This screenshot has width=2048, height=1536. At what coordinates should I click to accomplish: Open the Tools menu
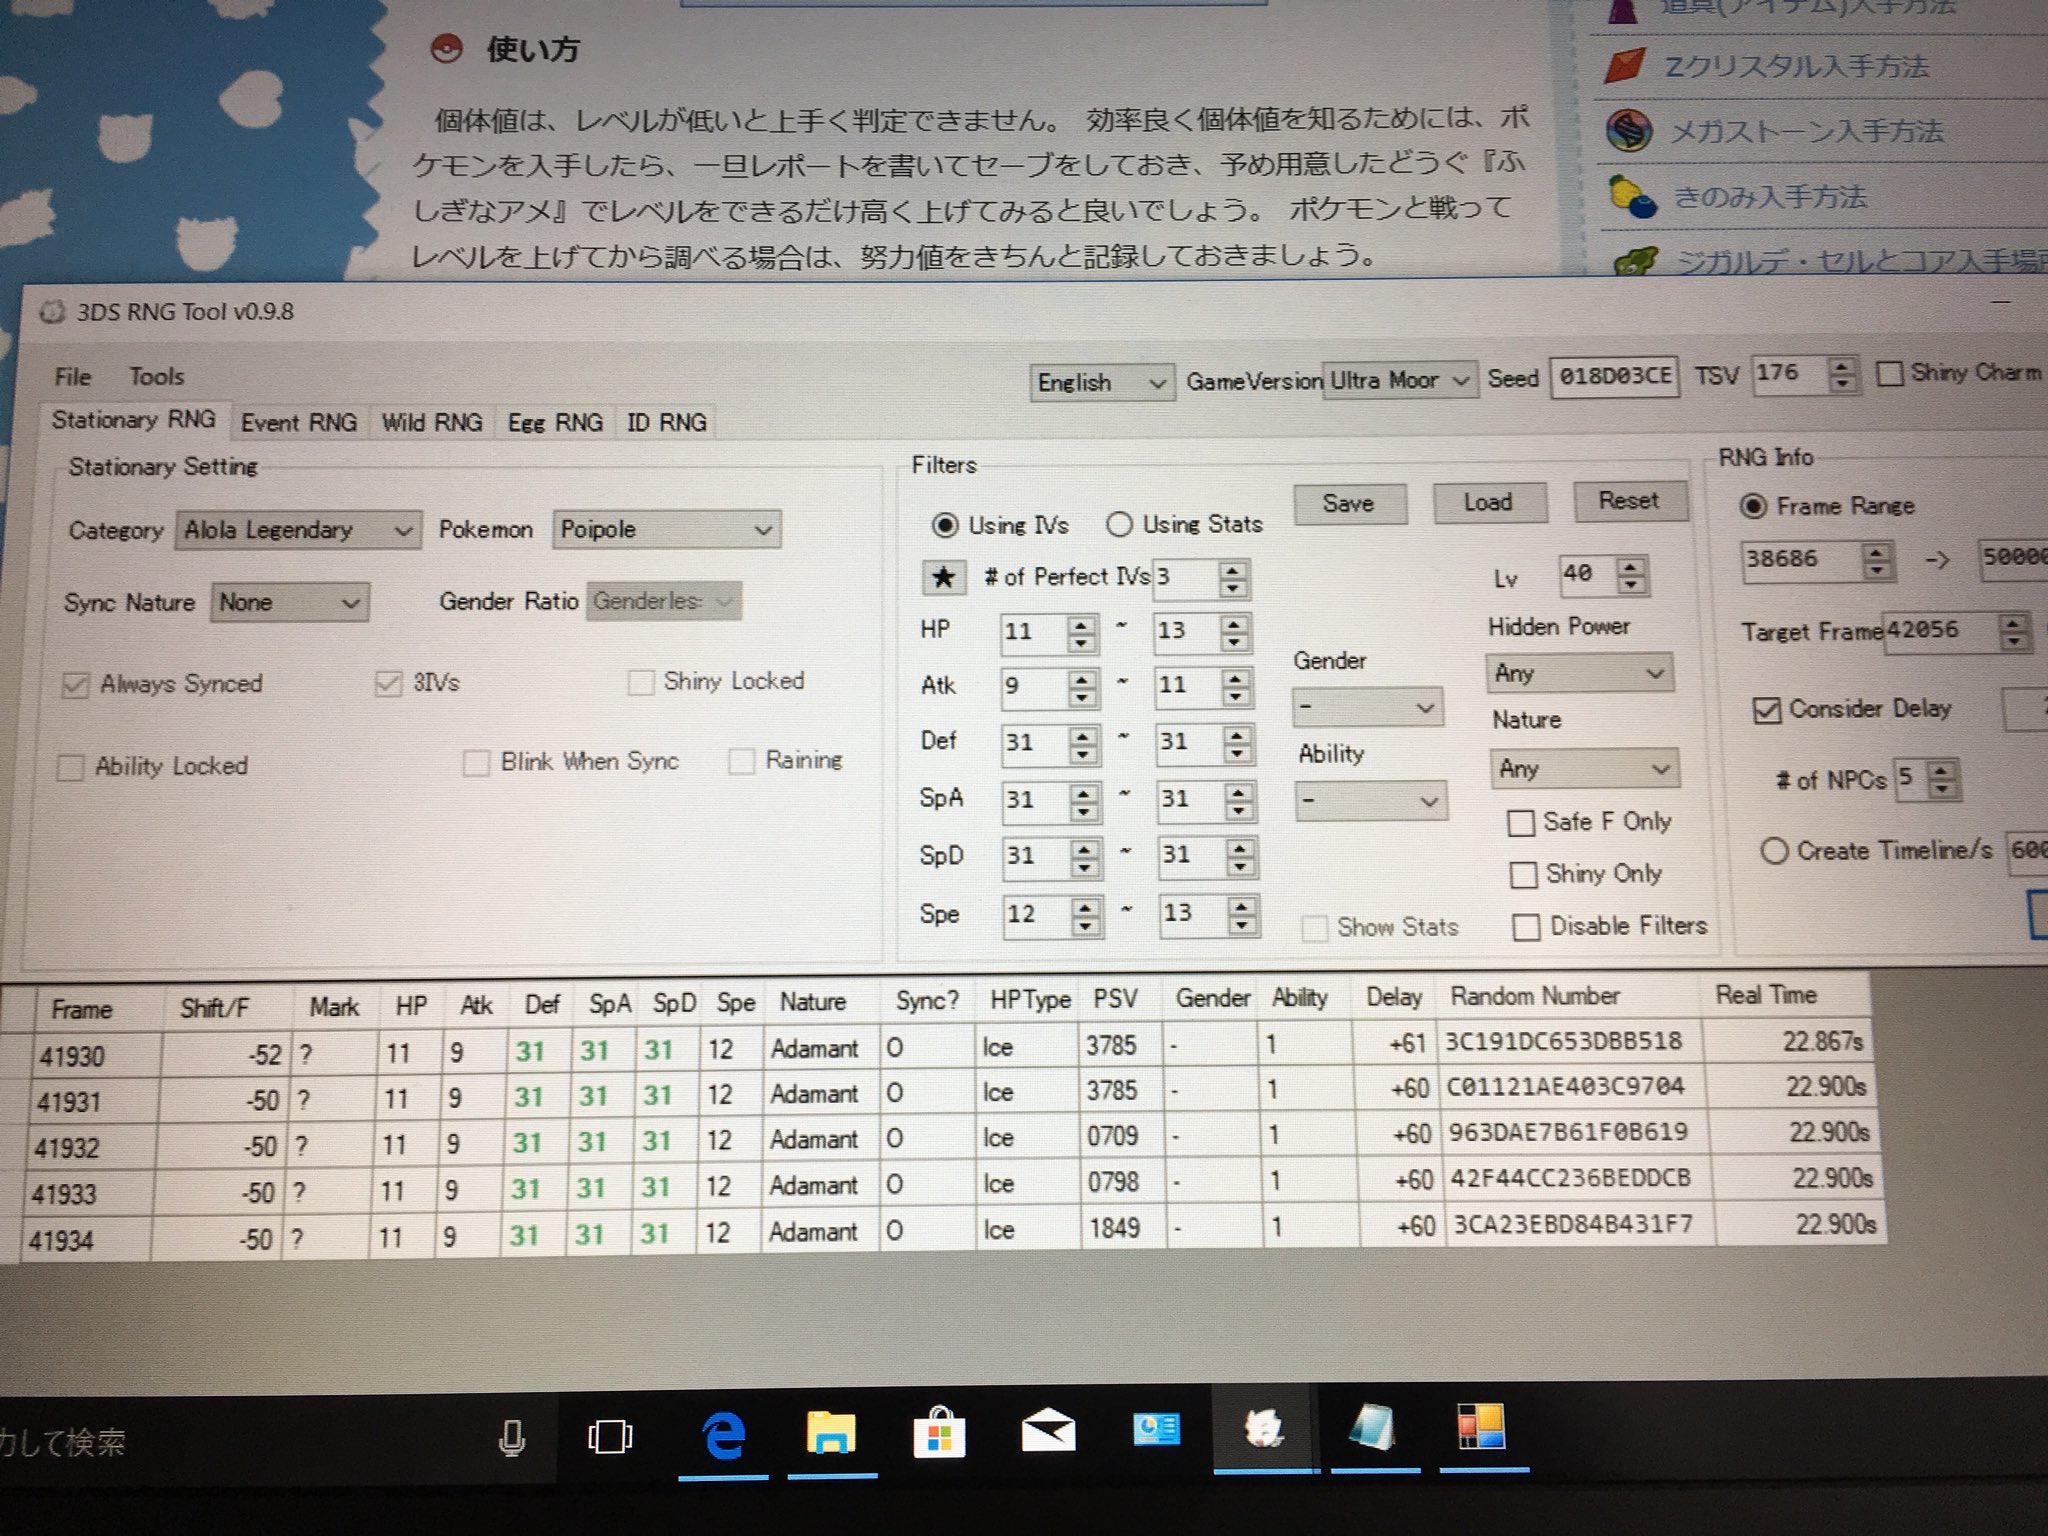[x=157, y=377]
